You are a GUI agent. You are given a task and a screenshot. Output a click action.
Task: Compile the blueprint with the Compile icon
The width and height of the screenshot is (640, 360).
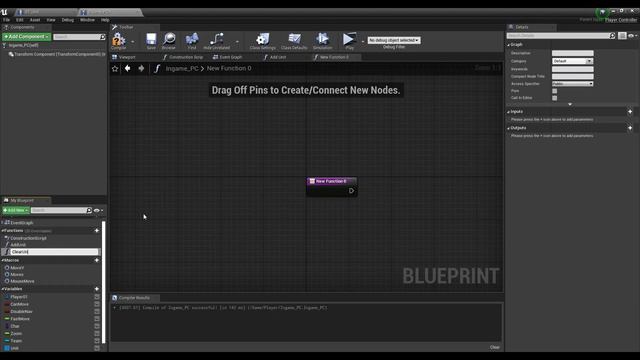click(x=119, y=40)
